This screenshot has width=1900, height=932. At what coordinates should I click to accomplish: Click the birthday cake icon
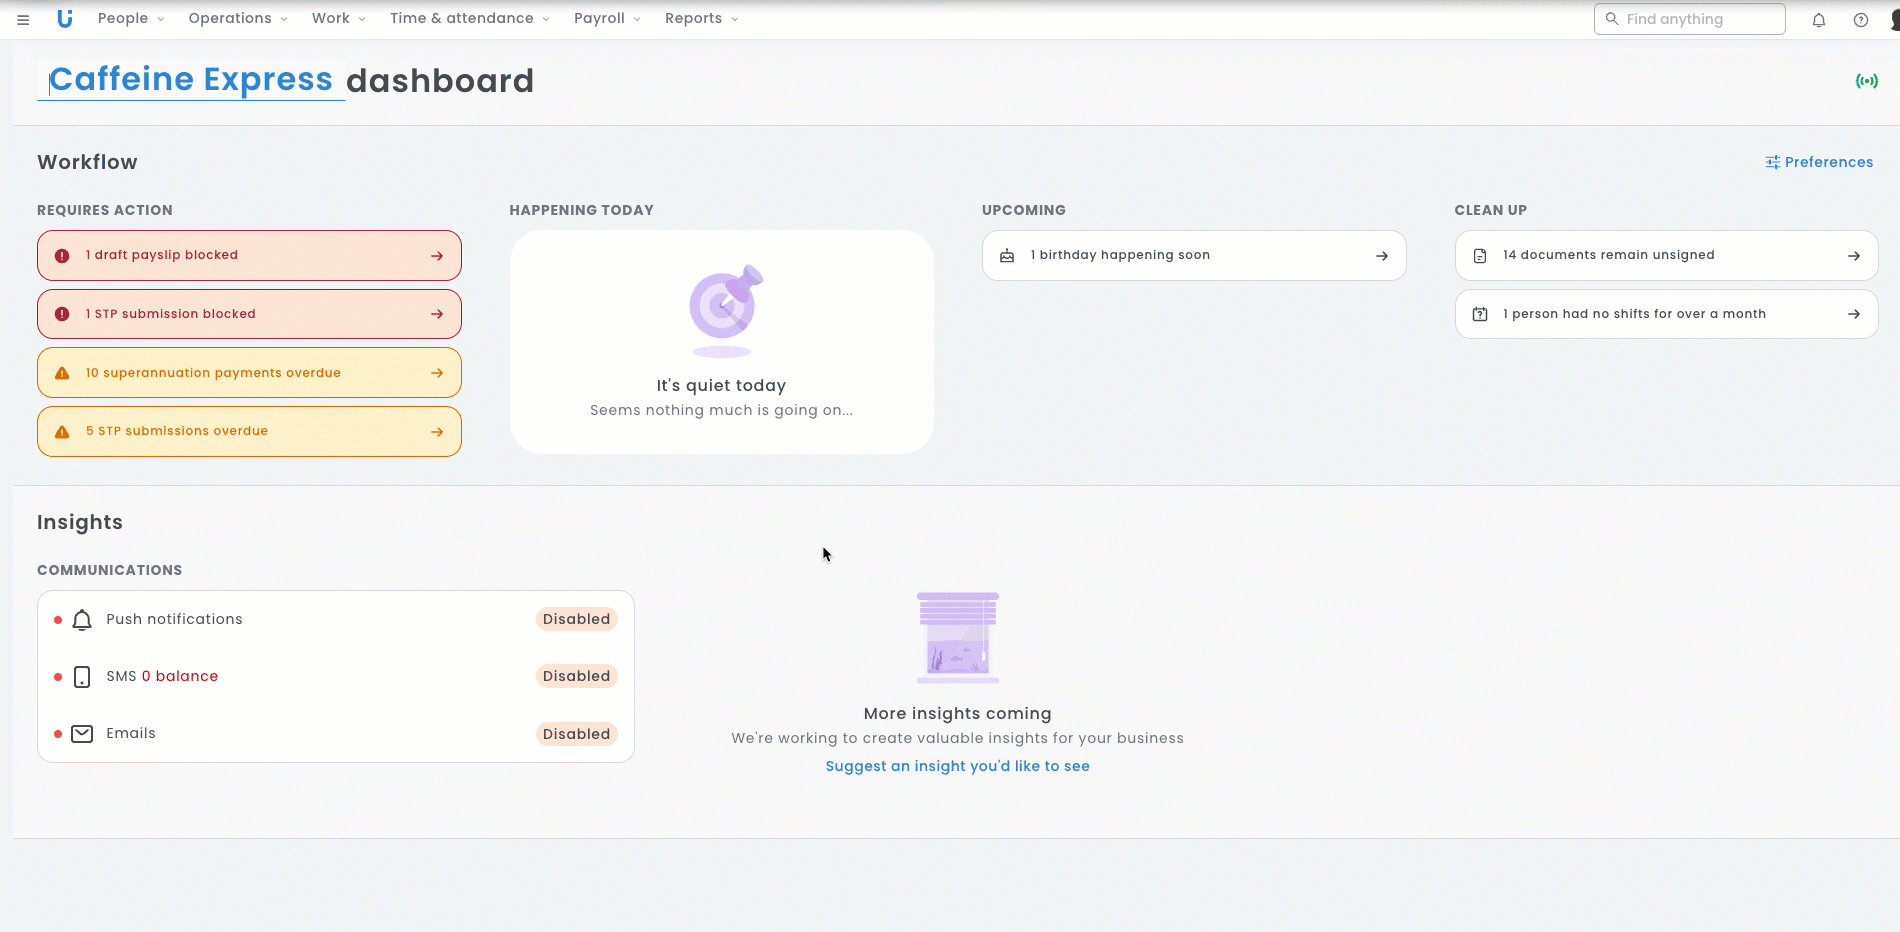(1007, 256)
